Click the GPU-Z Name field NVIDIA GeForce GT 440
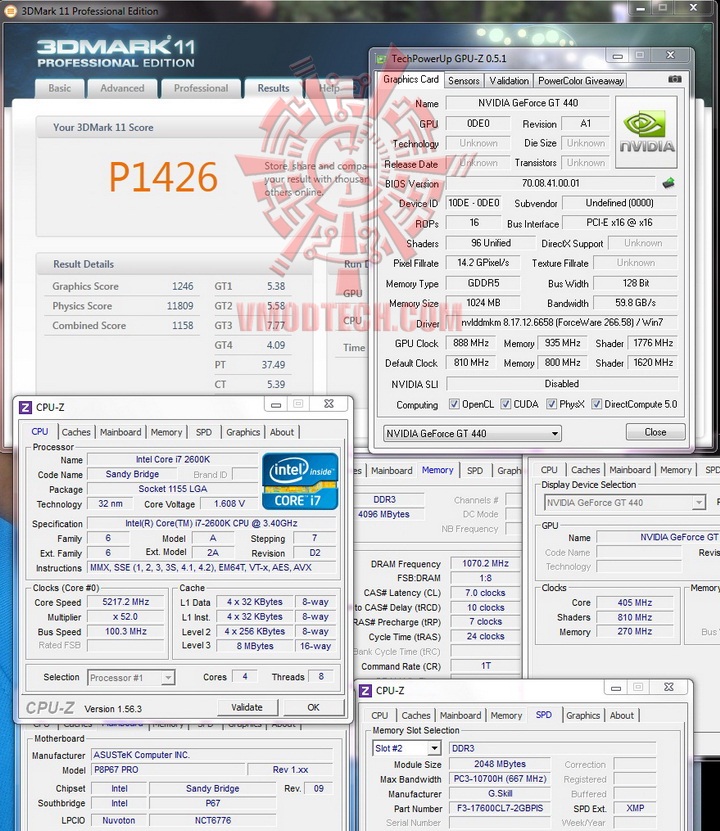 tap(528, 103)
